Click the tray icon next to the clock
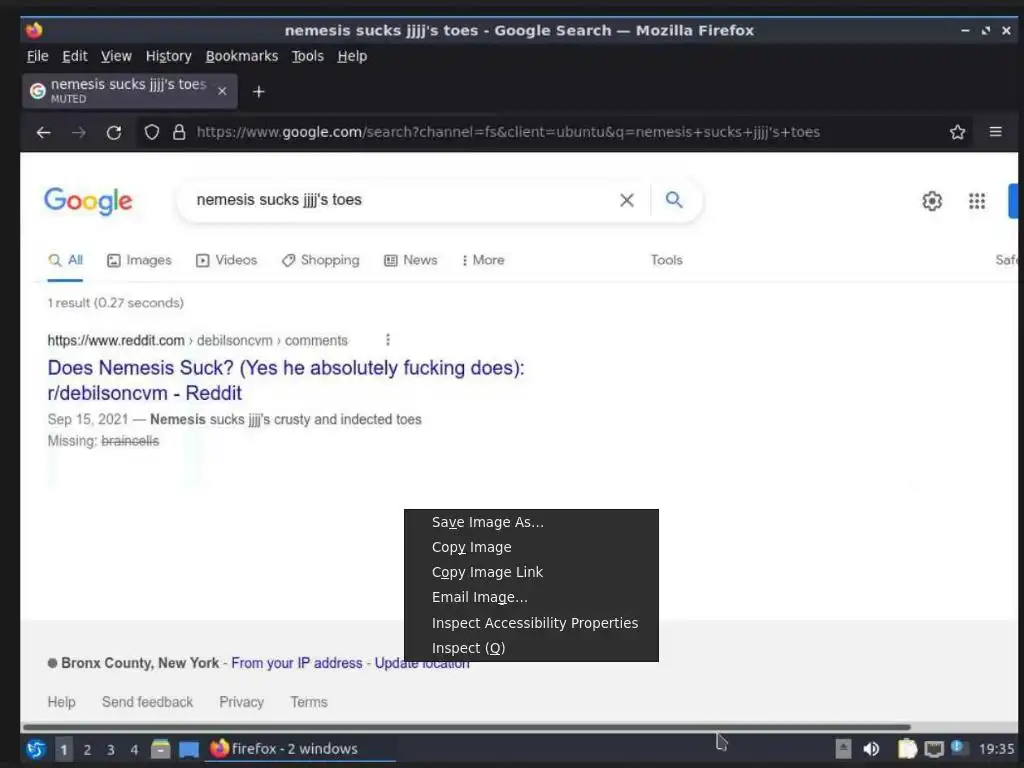Viewport: 1024px width, 768px height. click(x=959, y=747)
